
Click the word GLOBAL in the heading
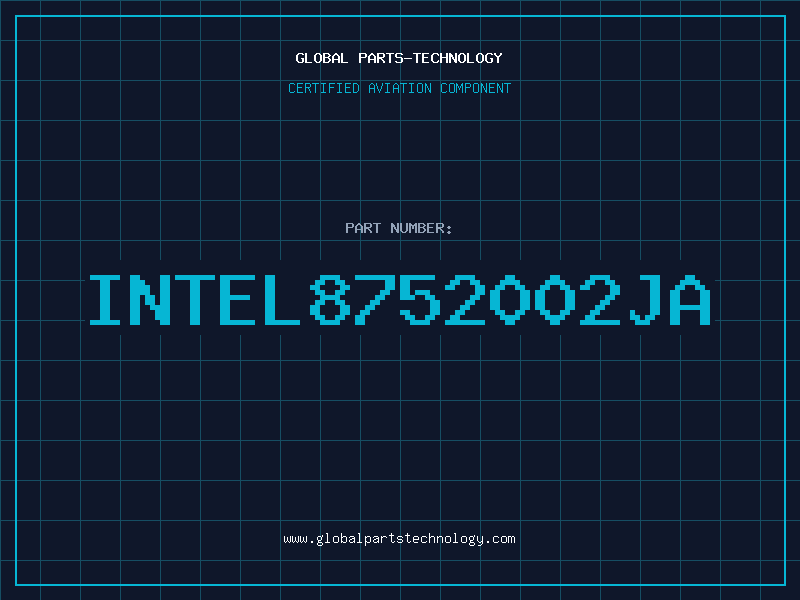click(322, 58)
